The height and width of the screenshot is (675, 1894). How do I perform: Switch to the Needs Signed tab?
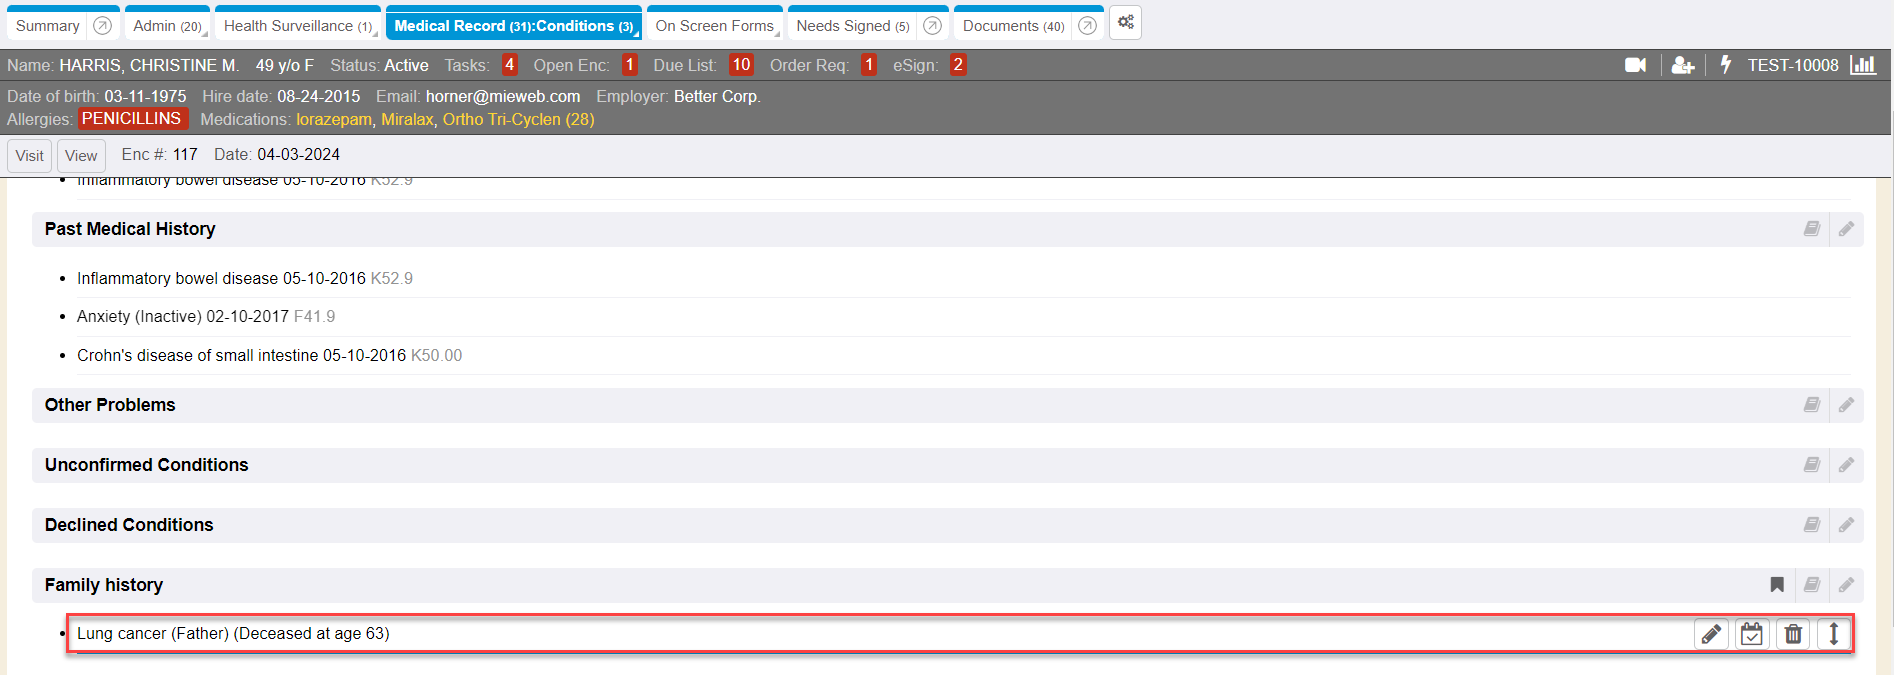click(x=852, y=26)
